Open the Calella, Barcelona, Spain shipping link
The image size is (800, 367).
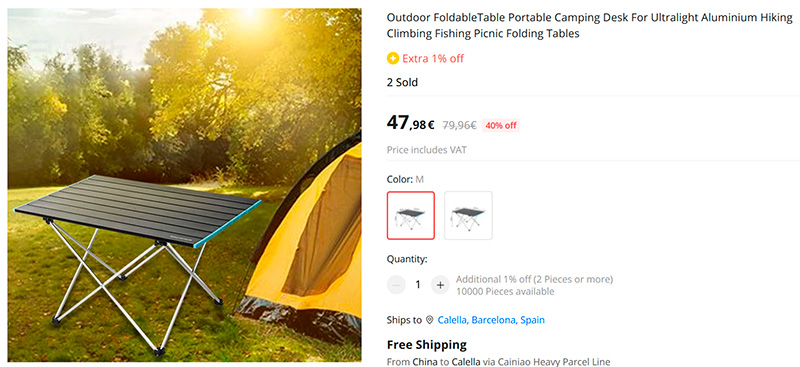pyautogui.click(x=491, y=320)
